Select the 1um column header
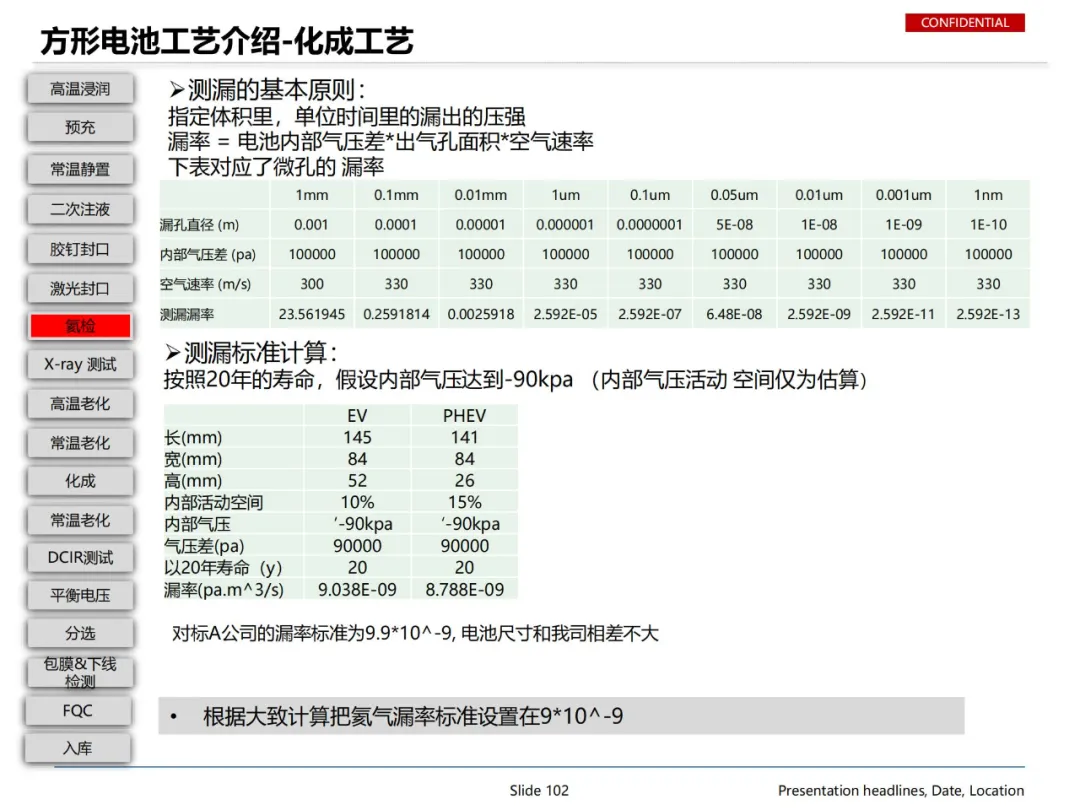This screenshot has width=1080, height=810. pyautogui.click(x=565, y=195)
